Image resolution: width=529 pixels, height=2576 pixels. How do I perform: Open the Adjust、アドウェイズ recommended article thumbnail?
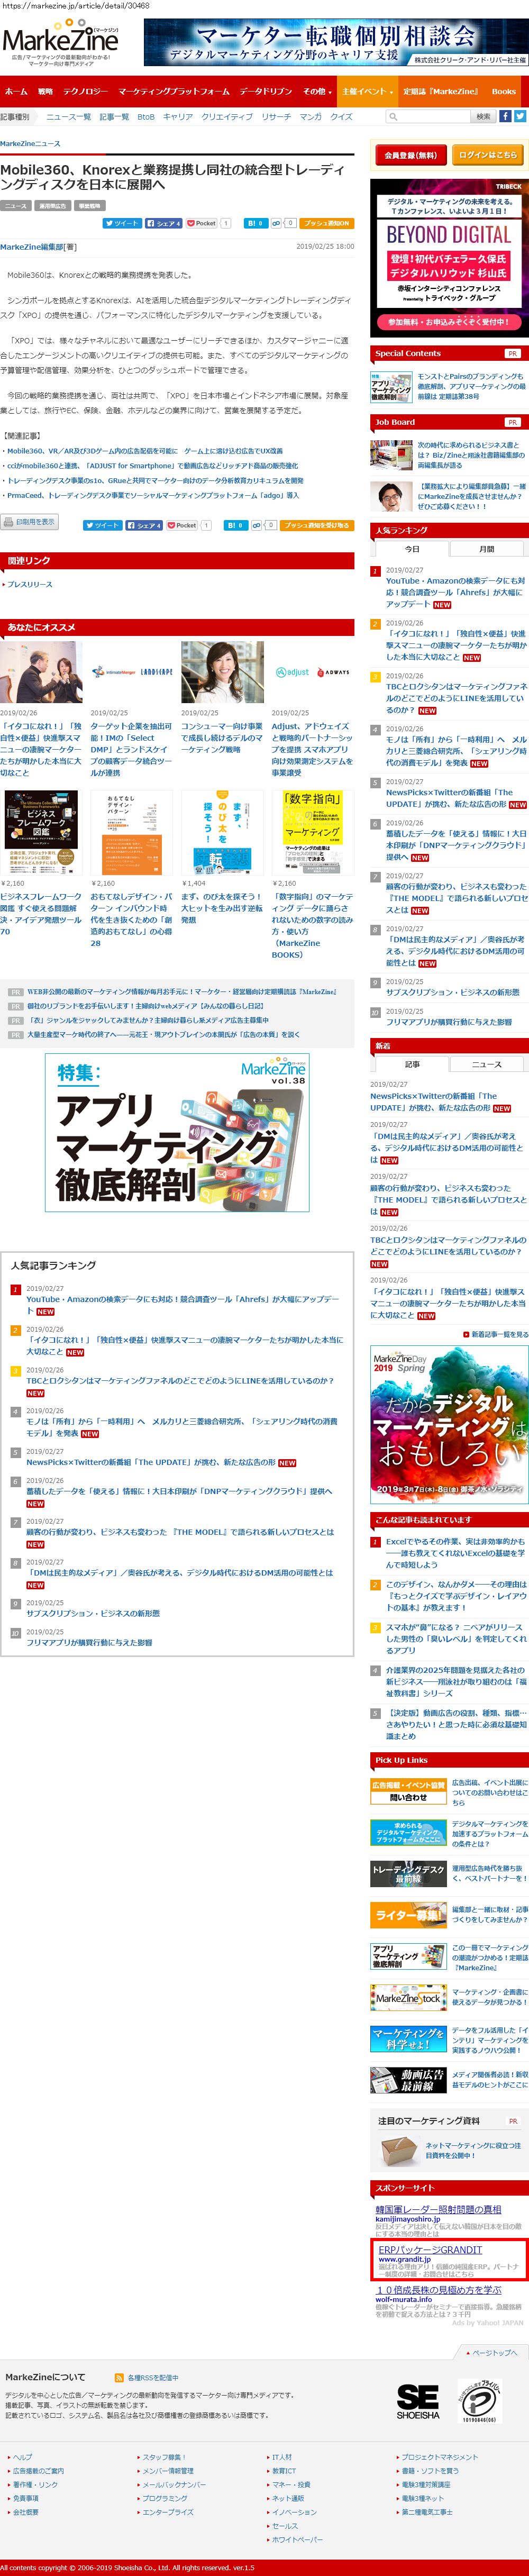(312, 673)
